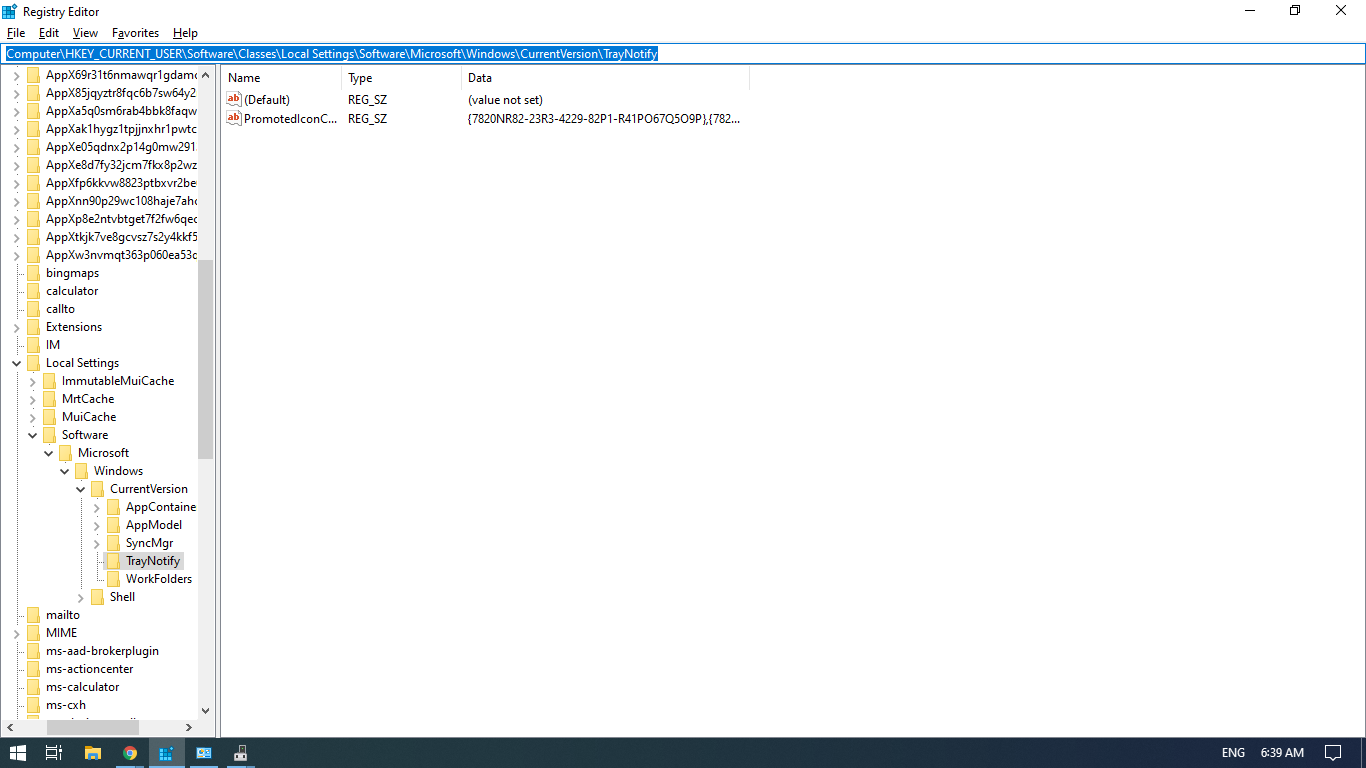The width and height of the screenshot is (1366, 768).
Task: Select the PromotedIconC... value string icon
Action: [x=234, y=118]
